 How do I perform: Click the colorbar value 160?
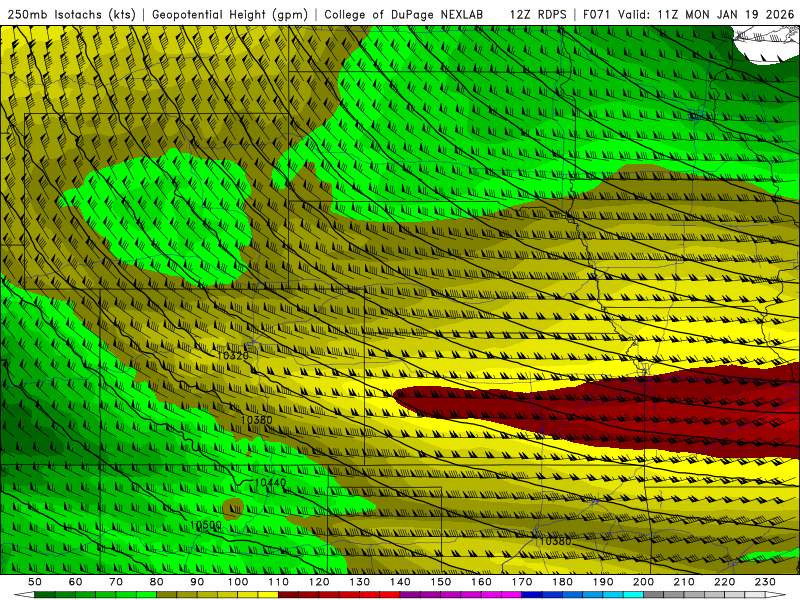(481, 582)
